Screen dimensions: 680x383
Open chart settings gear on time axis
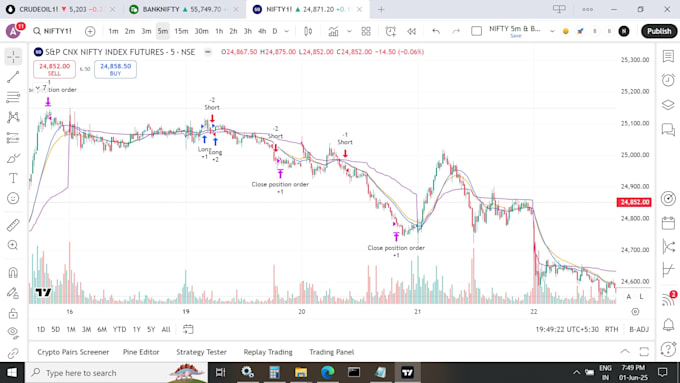(x=635, y=311)
